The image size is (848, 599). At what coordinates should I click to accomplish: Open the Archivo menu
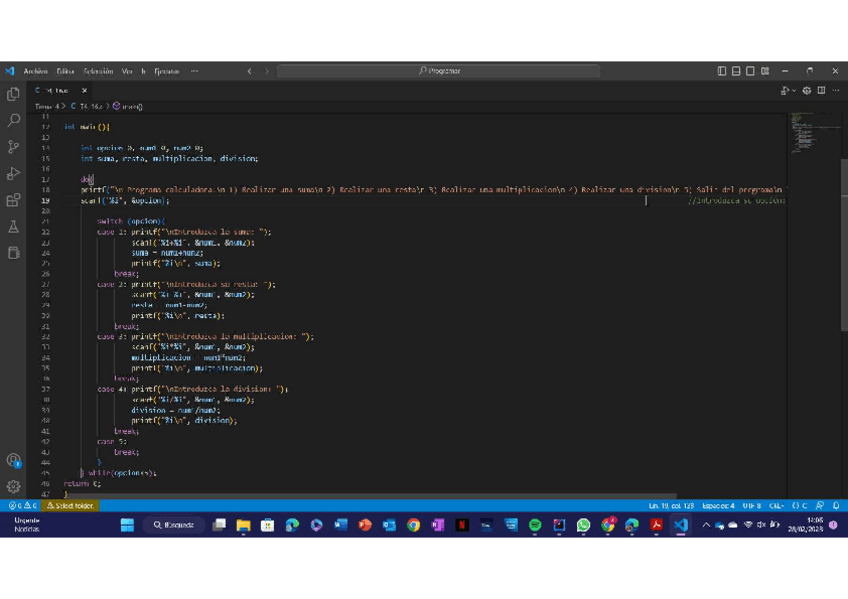tap(35, 71)
